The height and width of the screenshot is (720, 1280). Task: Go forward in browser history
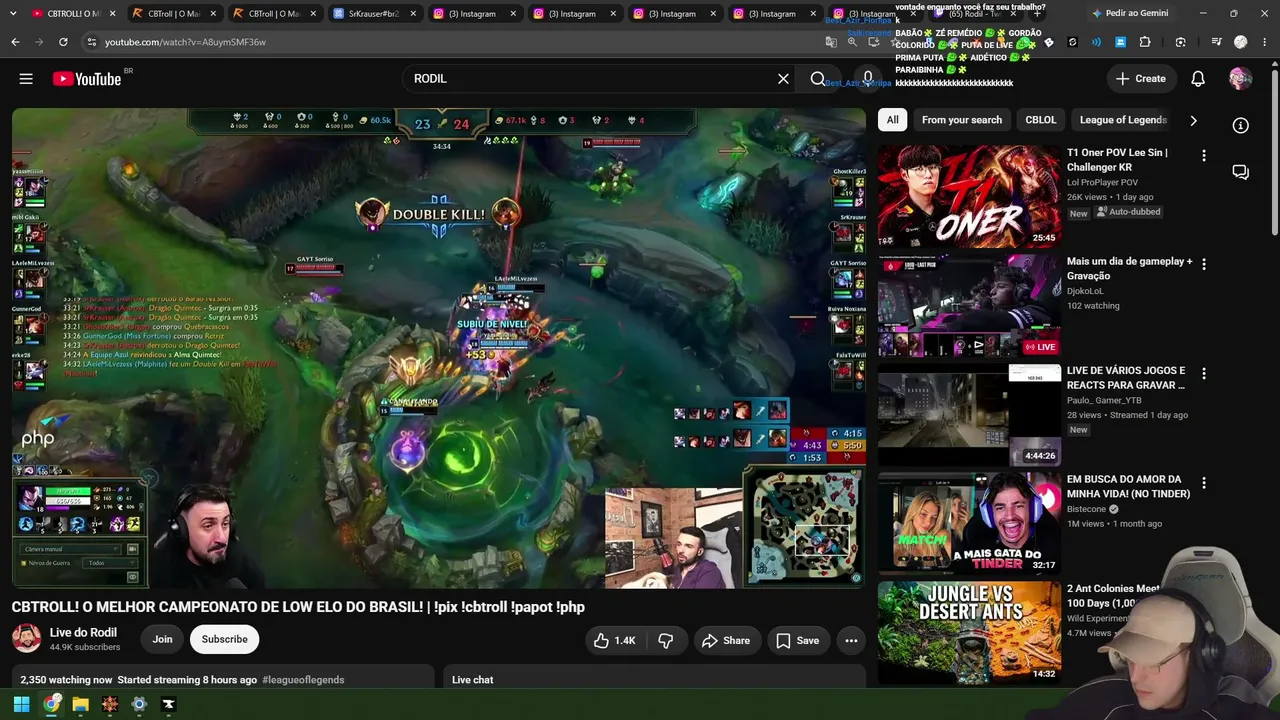click(39, 42)
